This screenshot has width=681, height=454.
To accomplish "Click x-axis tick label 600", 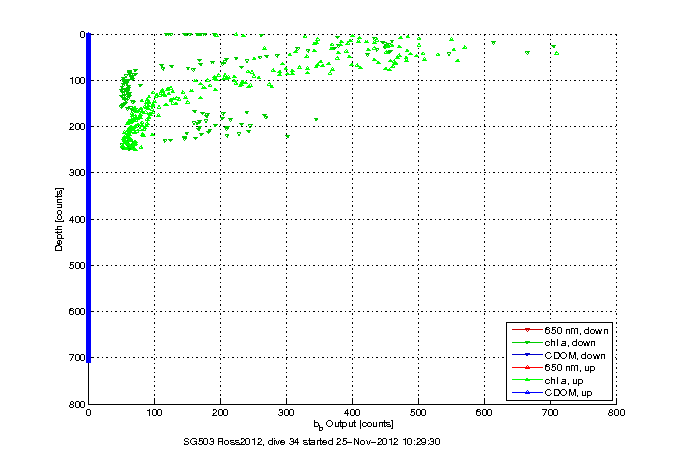I will [x=485, y=413].
